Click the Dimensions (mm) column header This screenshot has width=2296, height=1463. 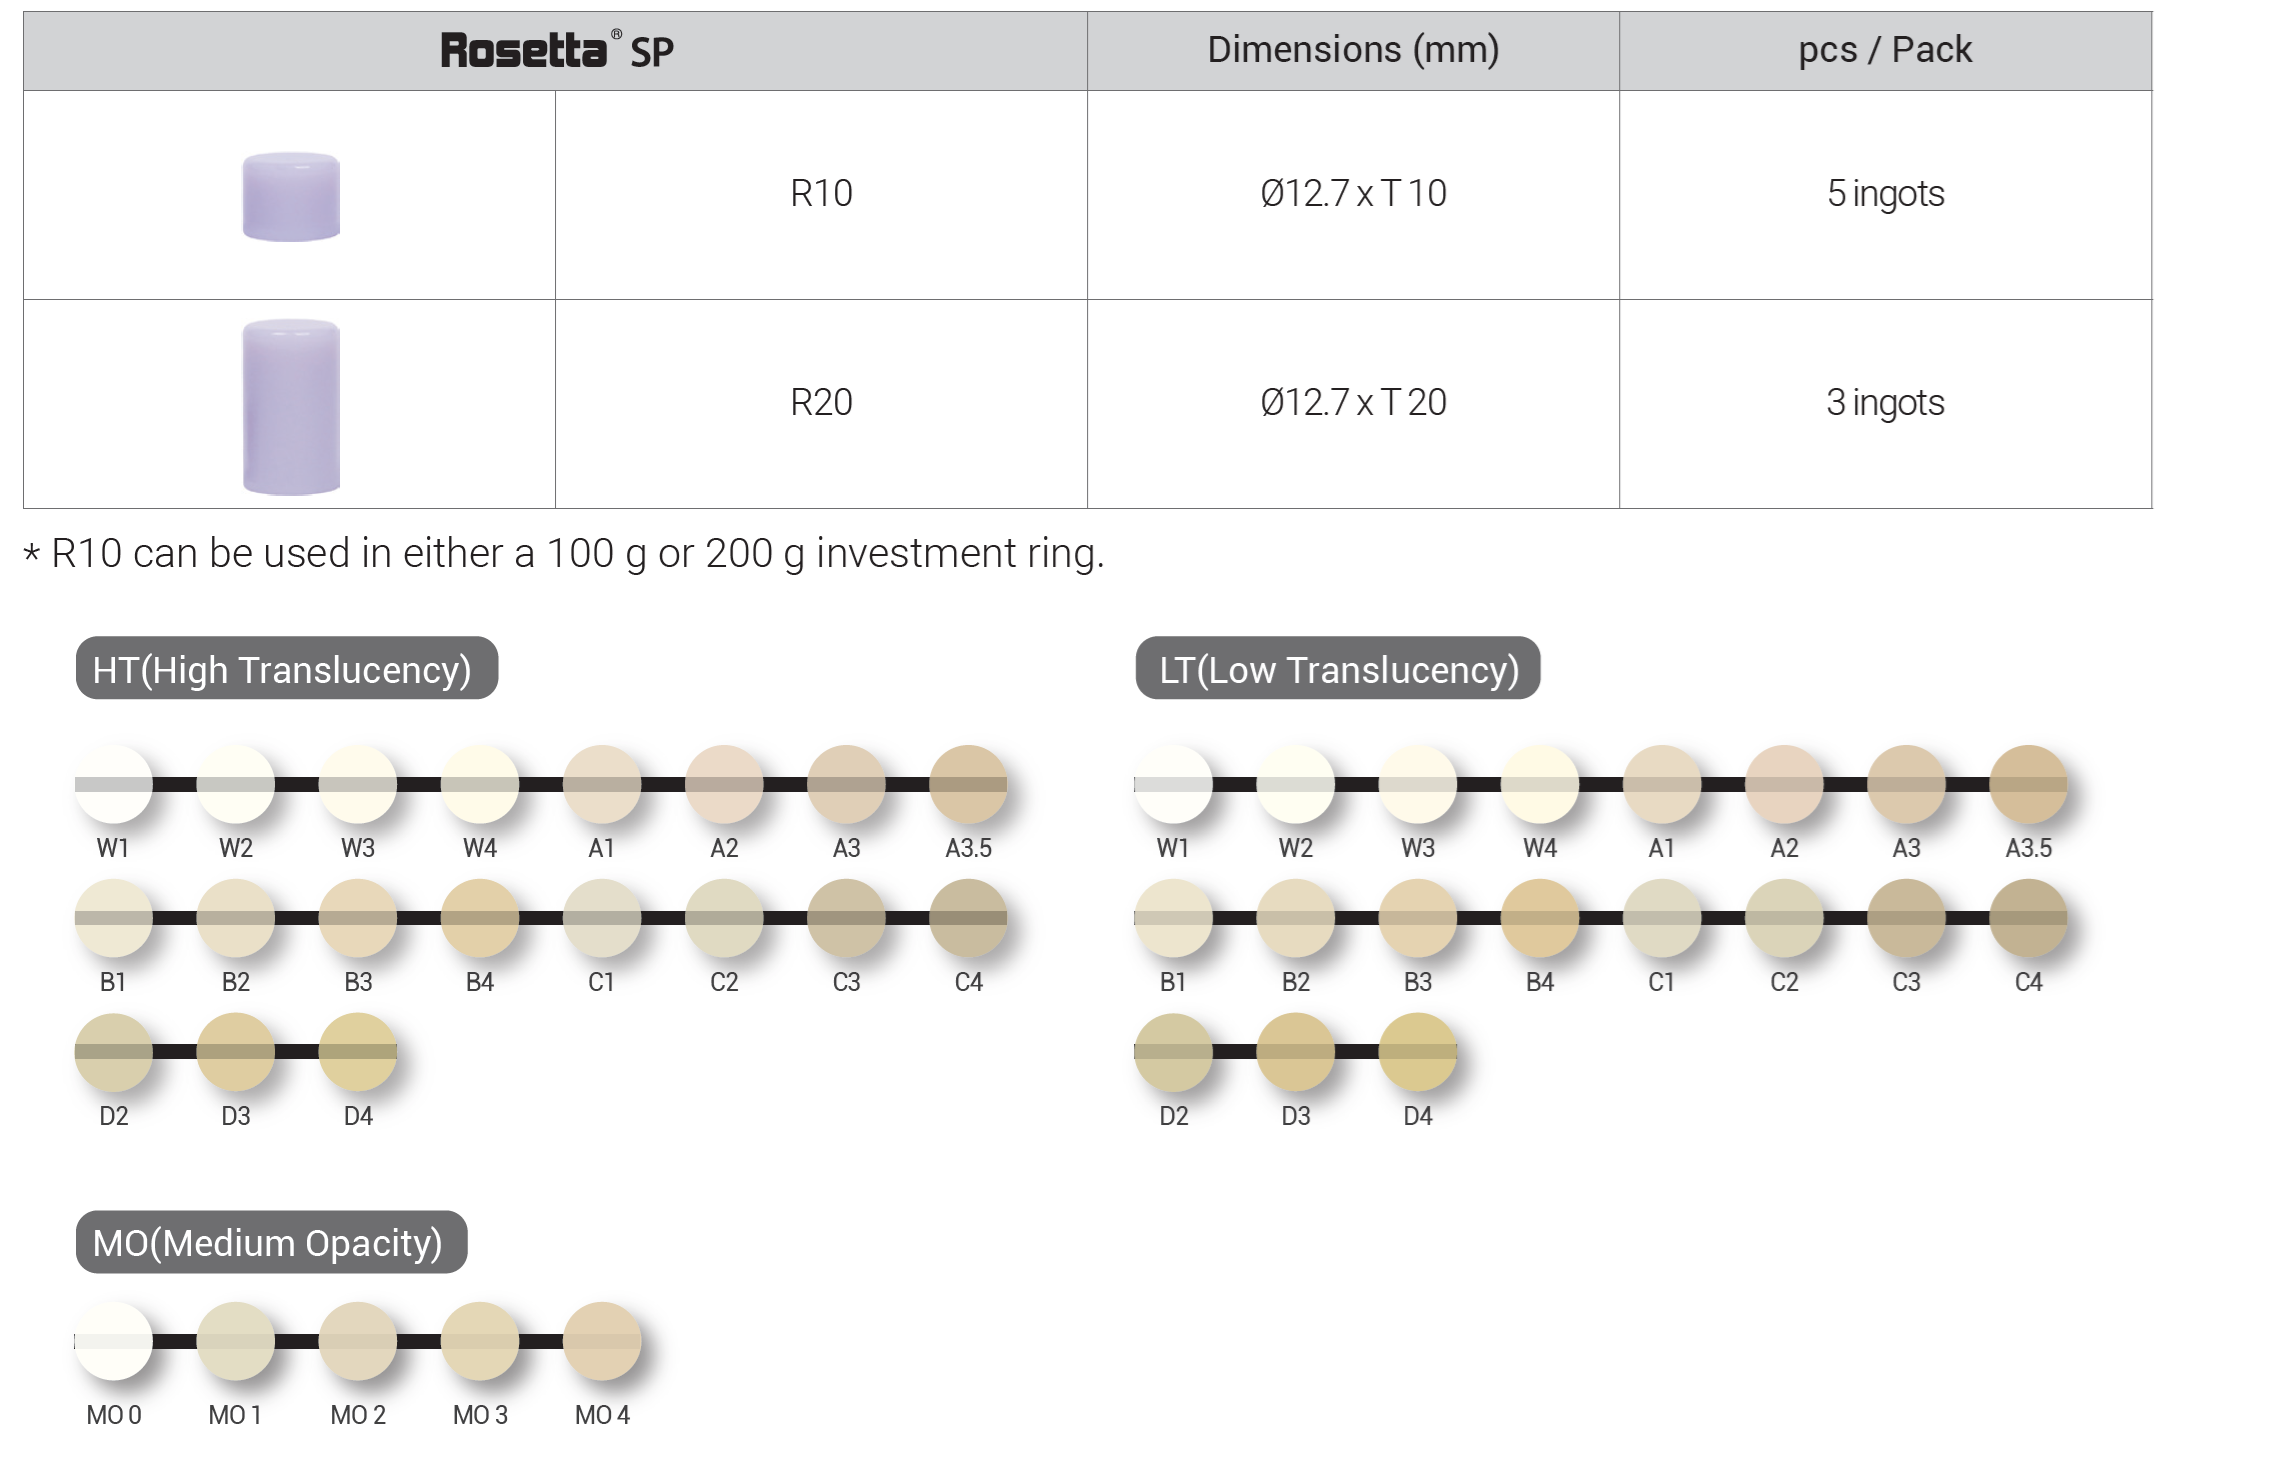tap(1353, 50)
